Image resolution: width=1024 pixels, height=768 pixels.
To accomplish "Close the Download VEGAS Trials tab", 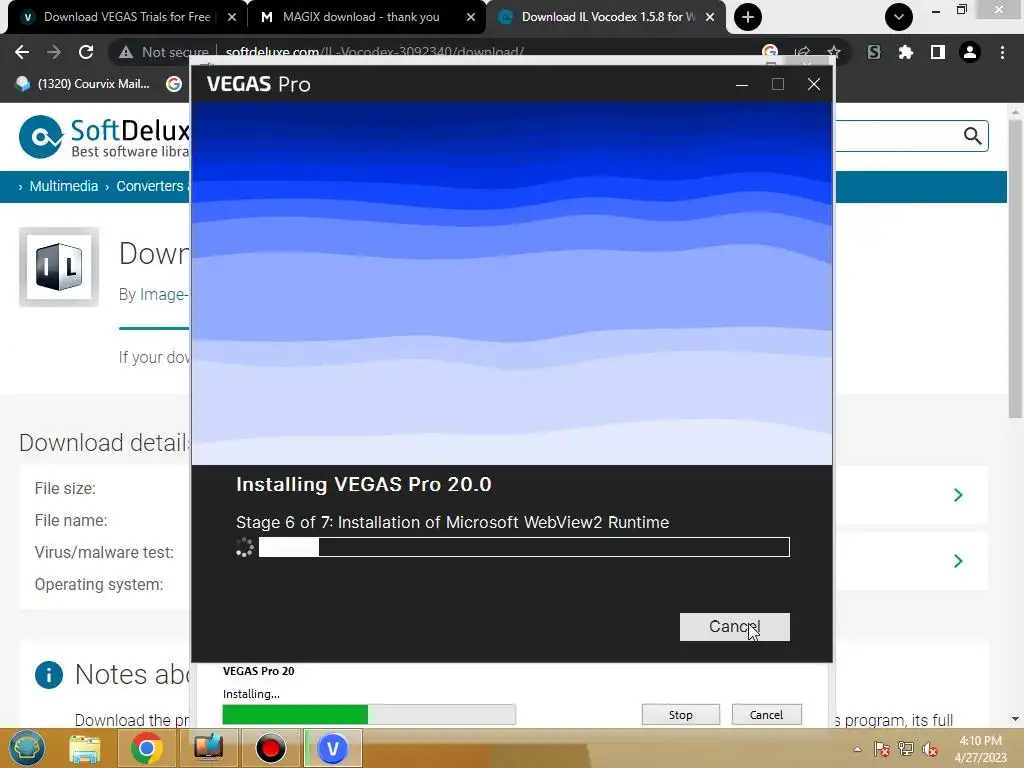I will click(232, 17).
